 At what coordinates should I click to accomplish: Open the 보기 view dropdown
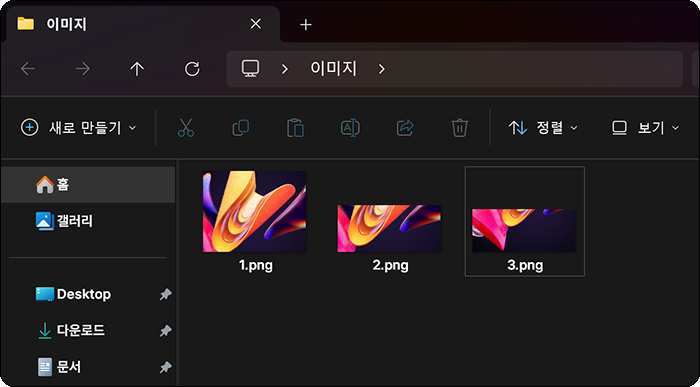click(645, 128)
